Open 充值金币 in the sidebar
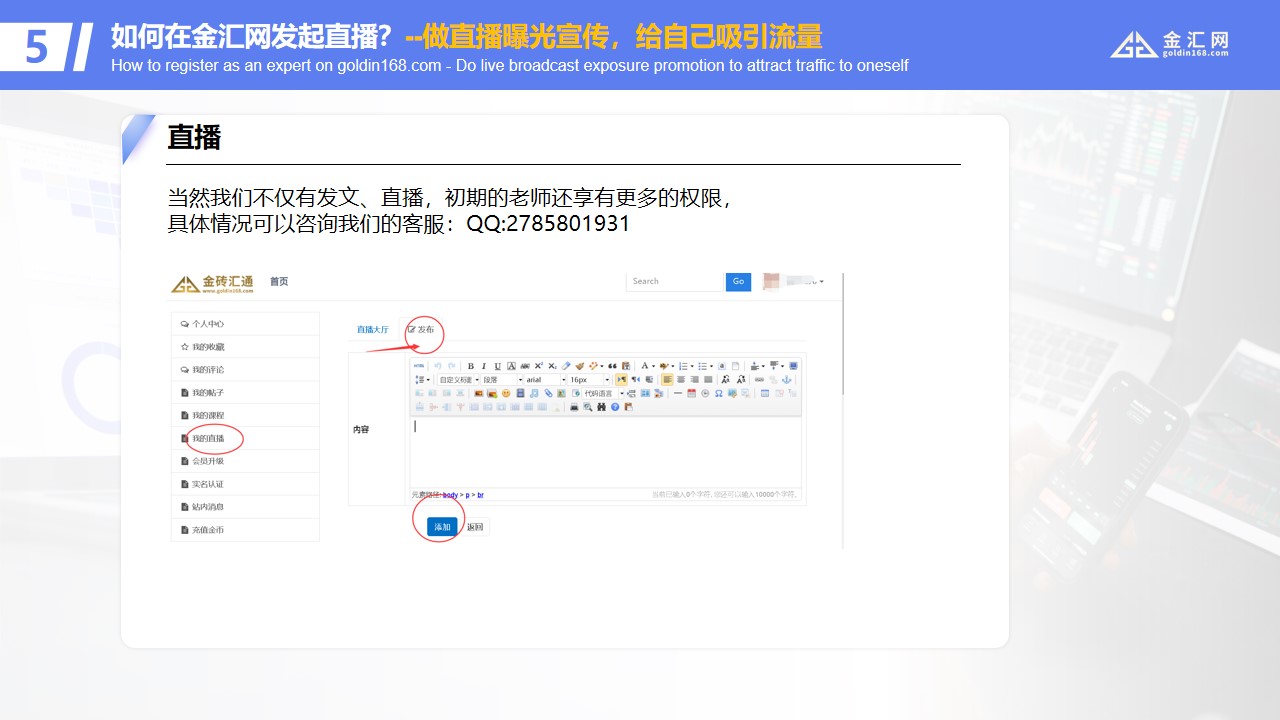Viewport: 1280px width, 720px height. click(x=245, y=530)
